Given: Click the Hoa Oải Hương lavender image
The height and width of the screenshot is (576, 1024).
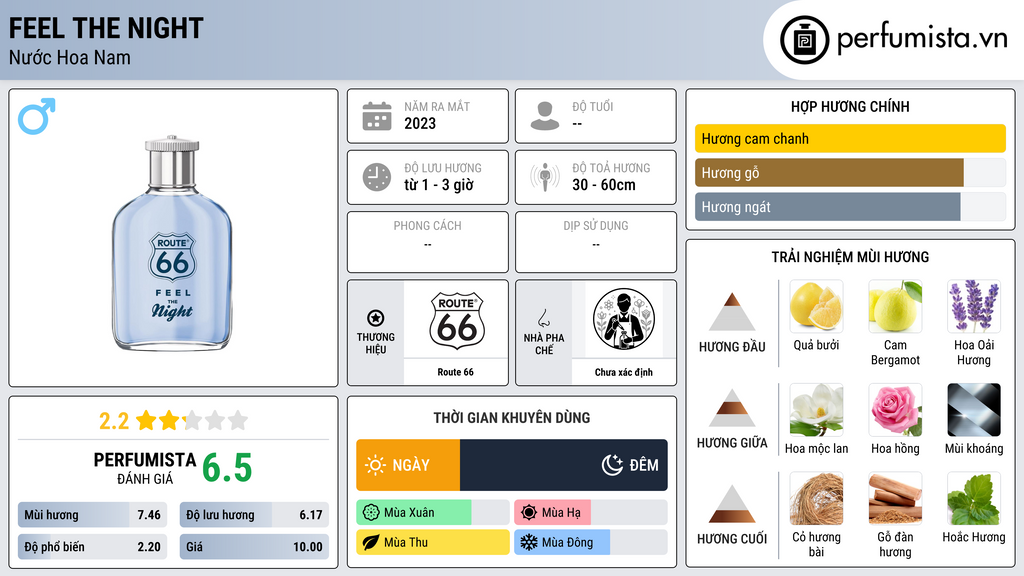Looking at the screenshot, I should click(x=974, y=306).
